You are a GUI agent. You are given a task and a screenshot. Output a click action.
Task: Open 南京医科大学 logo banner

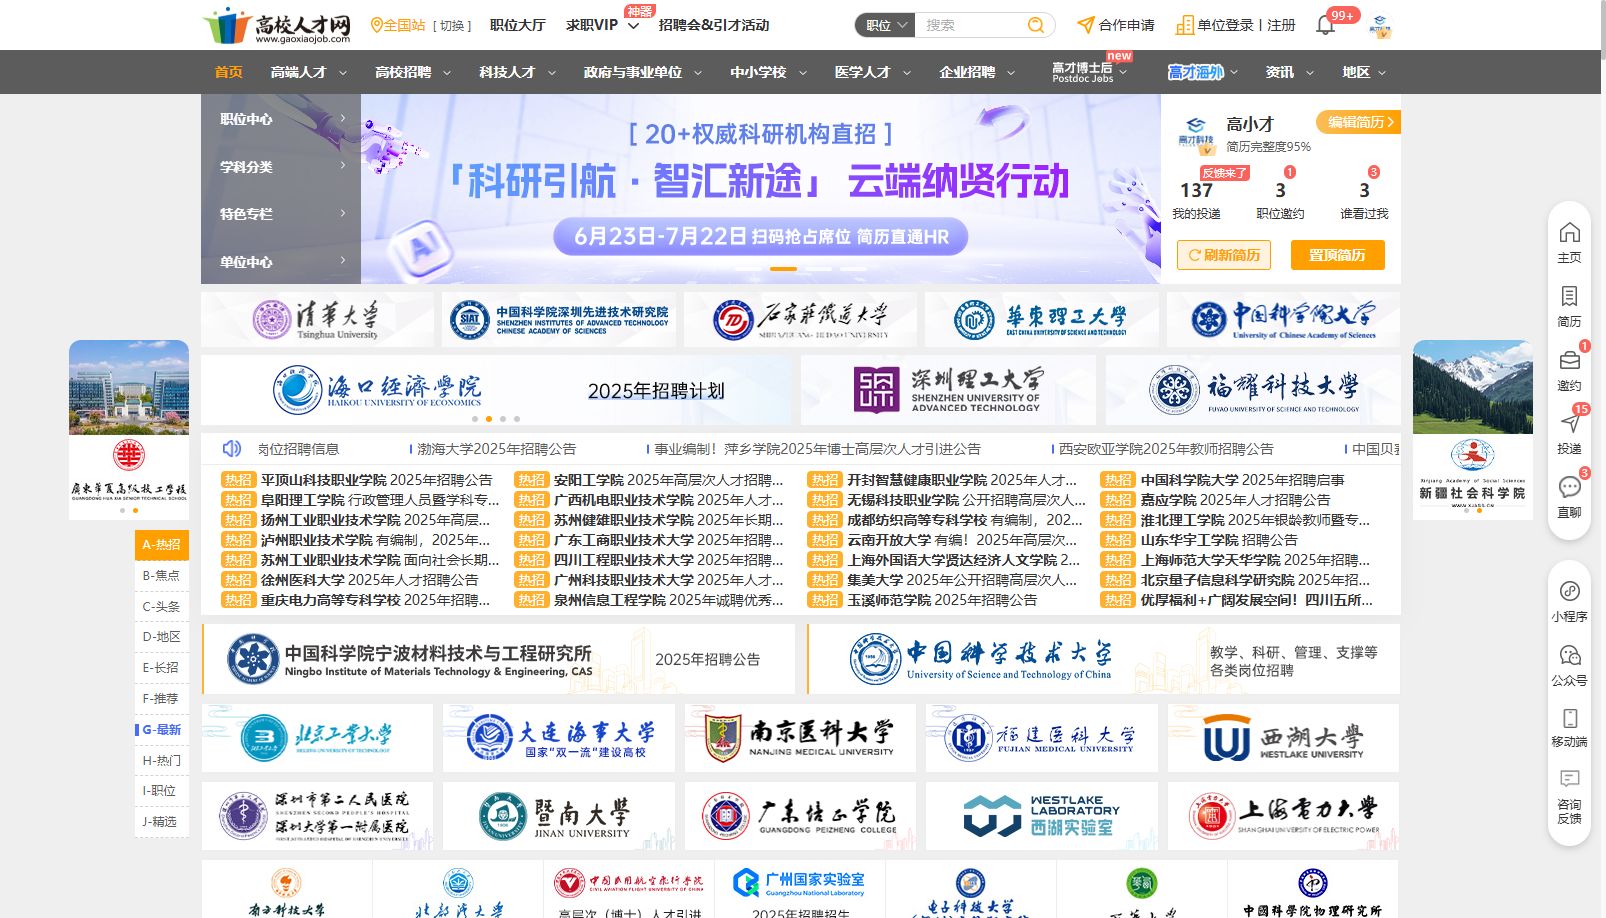[800, 738]
